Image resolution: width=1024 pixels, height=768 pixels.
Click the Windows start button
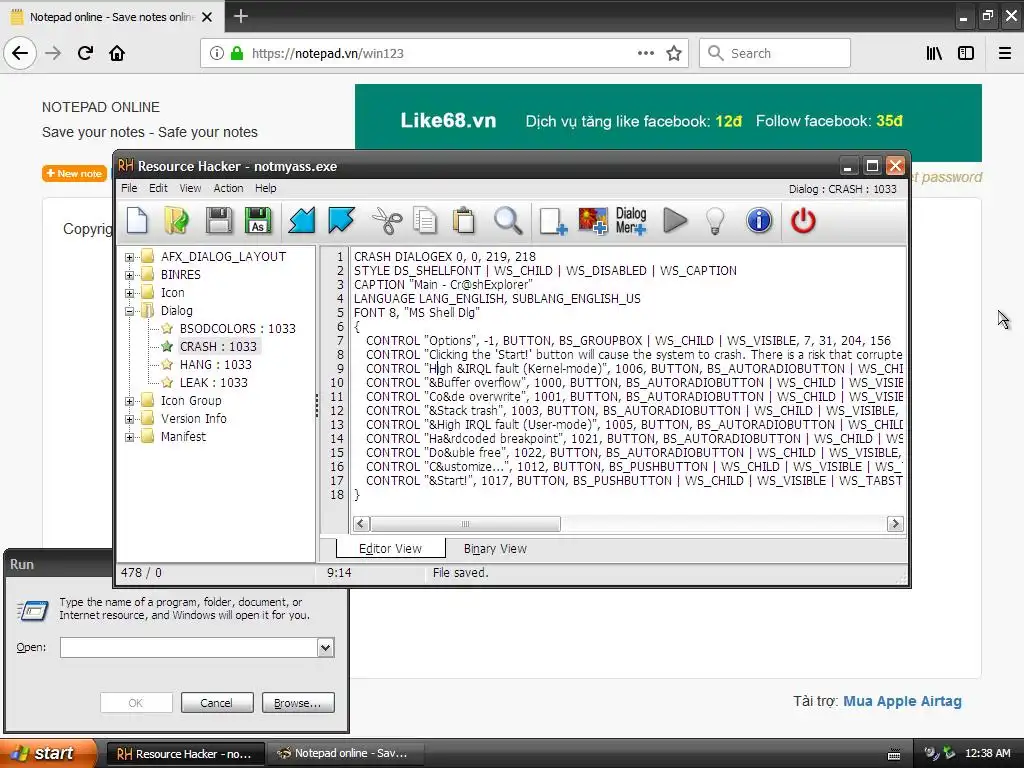point(47,754)
